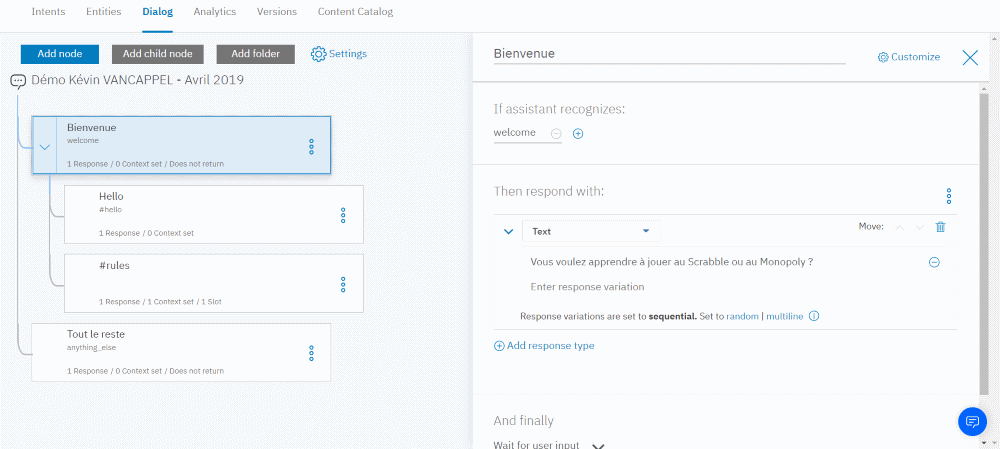Open options menu for Tout le reste node

311,353
